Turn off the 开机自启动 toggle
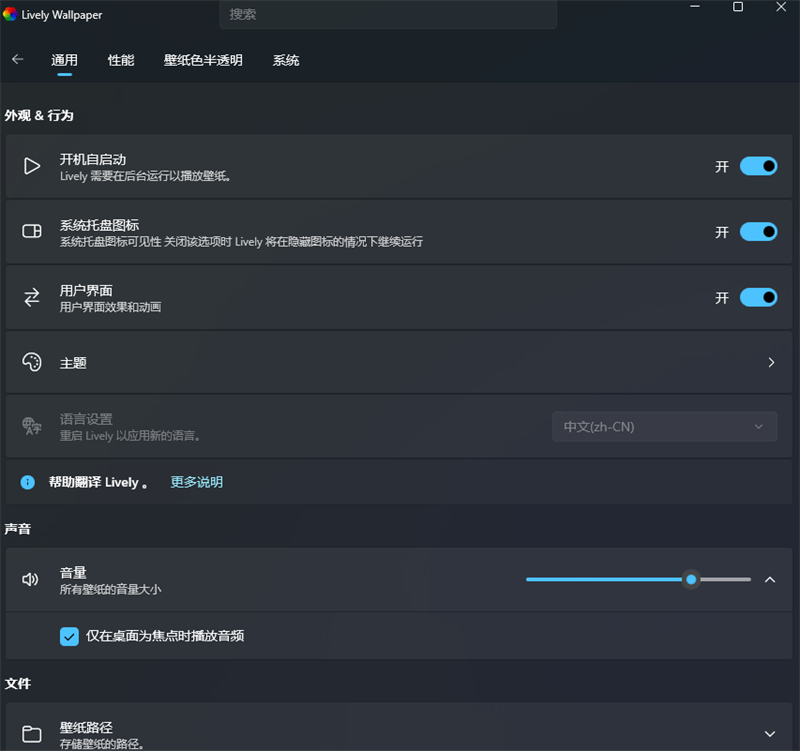 [758, 166]
